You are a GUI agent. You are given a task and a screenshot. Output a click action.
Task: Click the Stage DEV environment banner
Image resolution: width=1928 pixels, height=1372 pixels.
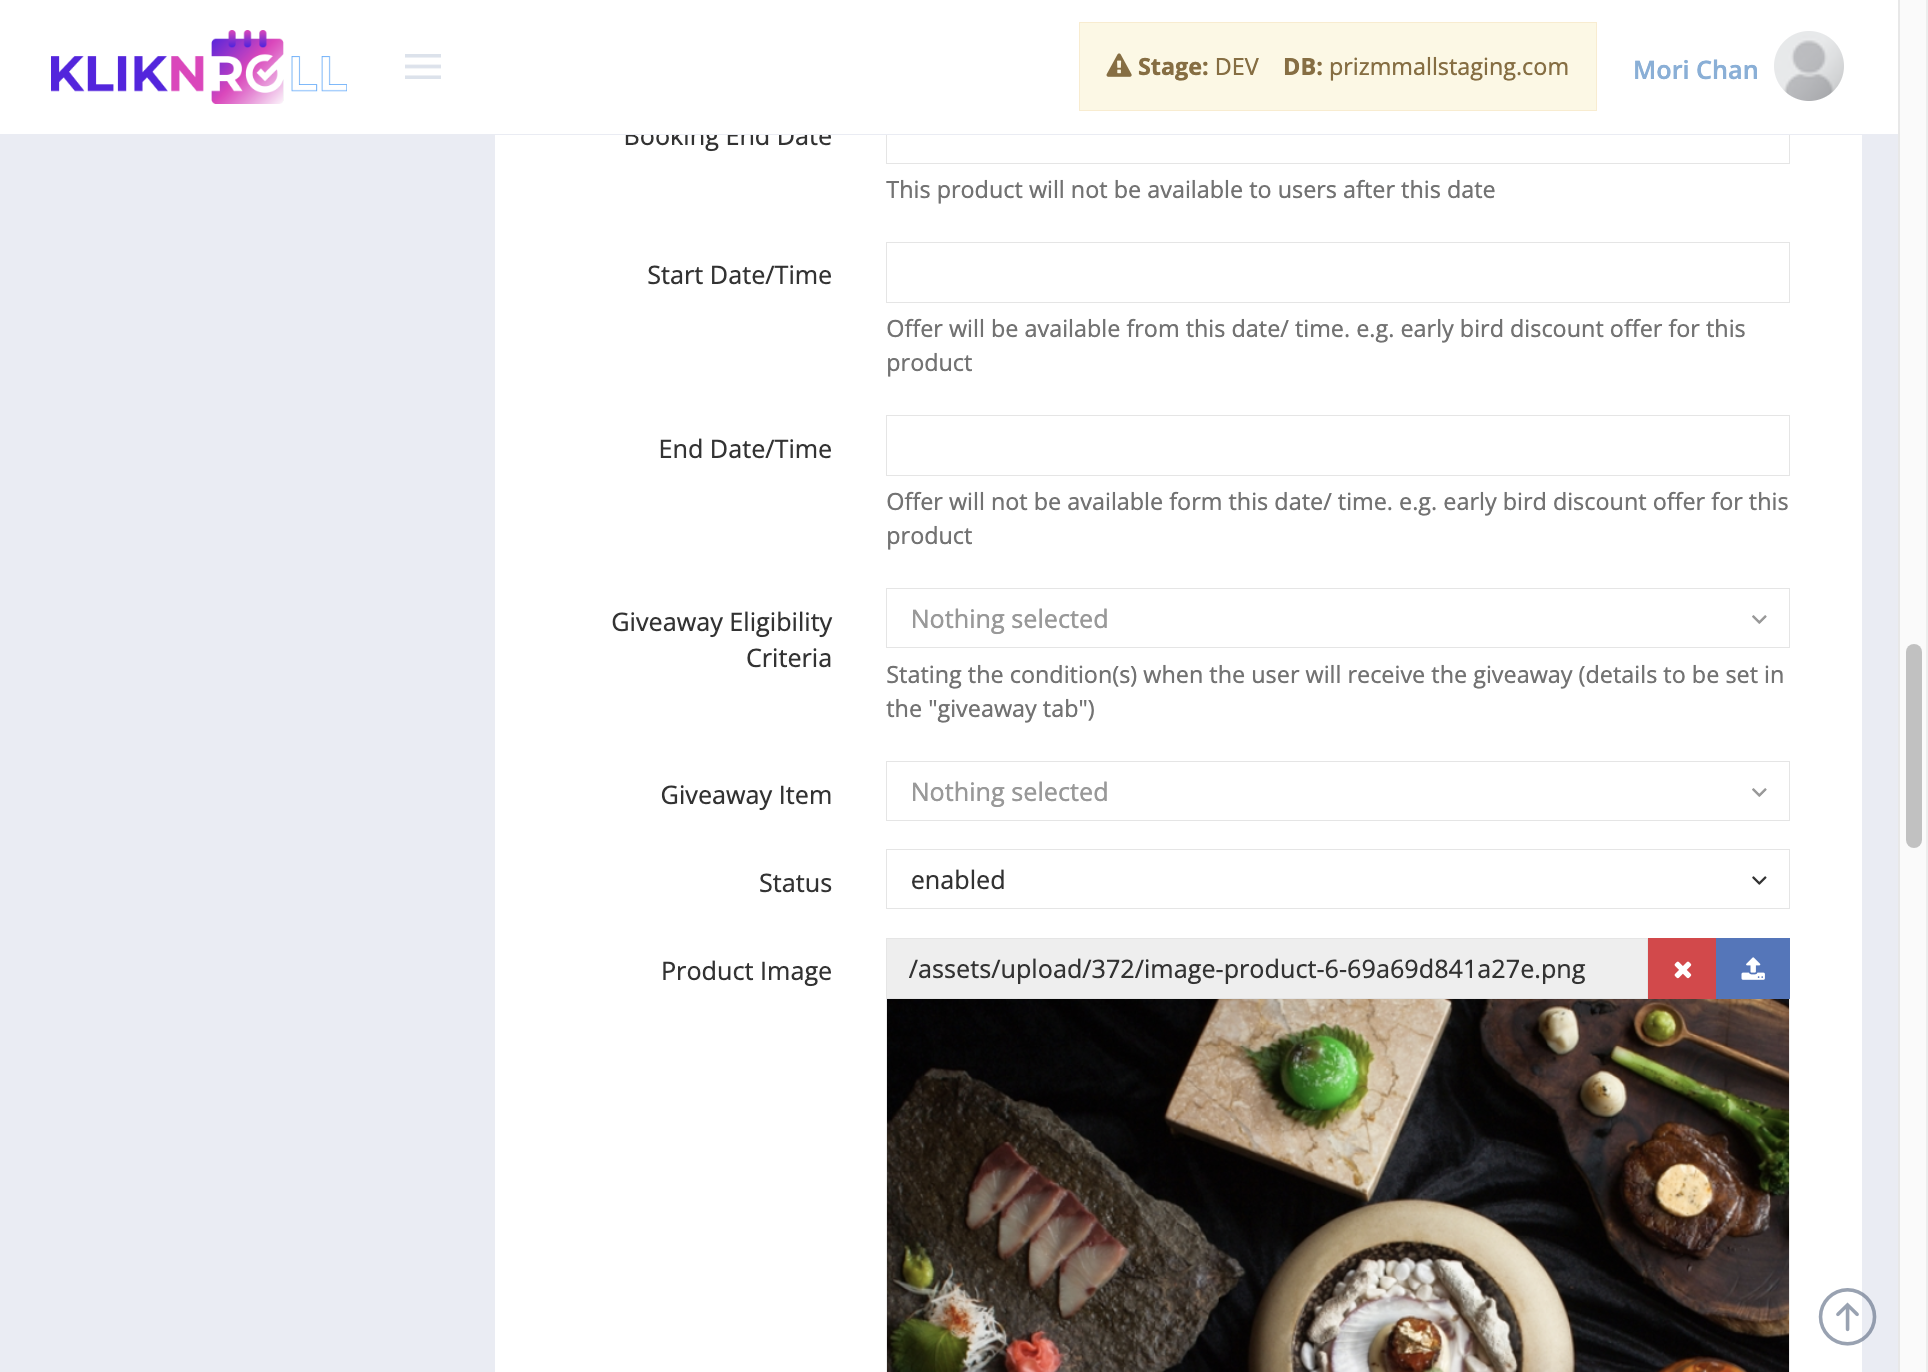pos(1337,66)
